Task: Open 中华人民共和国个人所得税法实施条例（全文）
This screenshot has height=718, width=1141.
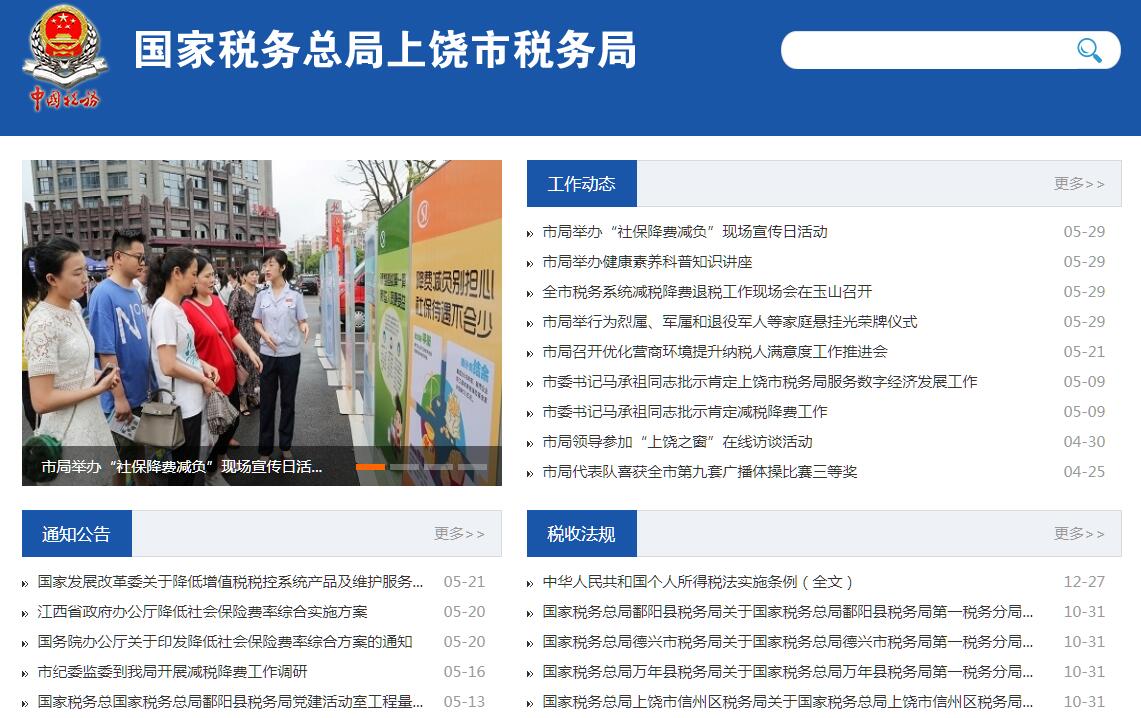Action: click(x=698, y=582)
